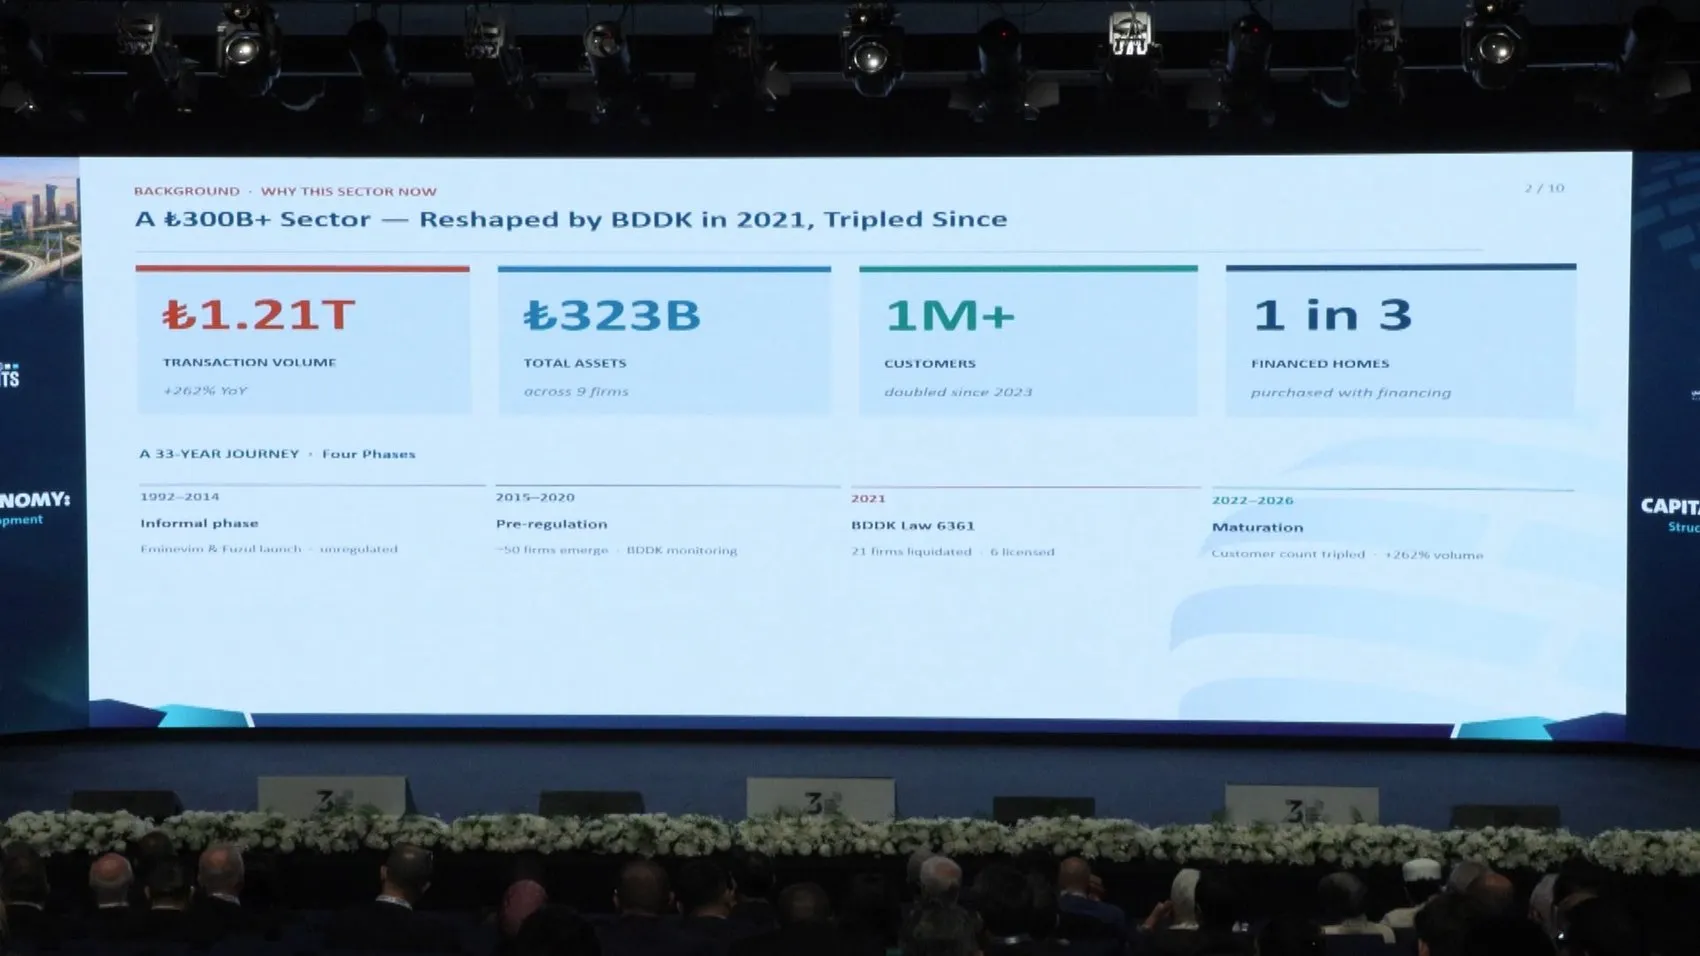Click the BACKGROUND breadcrumb label
Screen dimensions: 1700x956
[x=187, y=191]
